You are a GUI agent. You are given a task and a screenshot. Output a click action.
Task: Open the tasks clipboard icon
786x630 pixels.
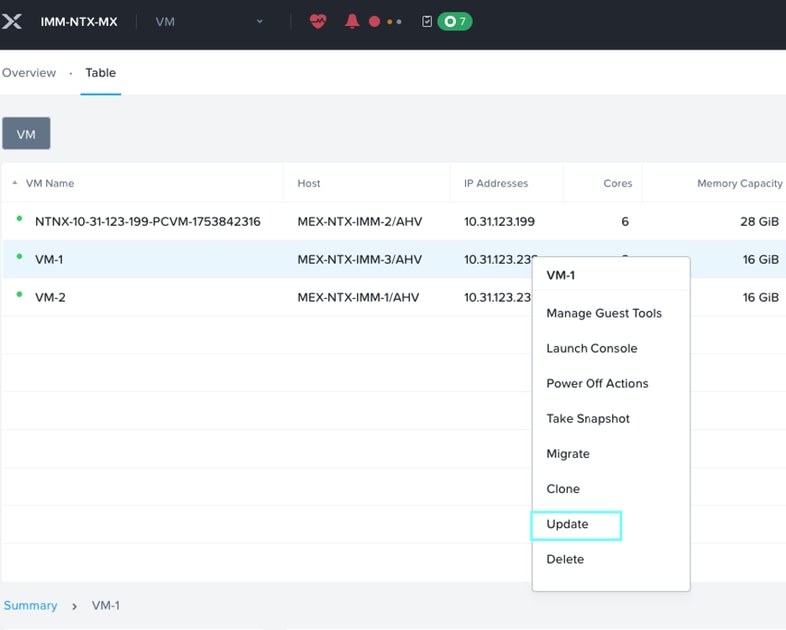427,22
